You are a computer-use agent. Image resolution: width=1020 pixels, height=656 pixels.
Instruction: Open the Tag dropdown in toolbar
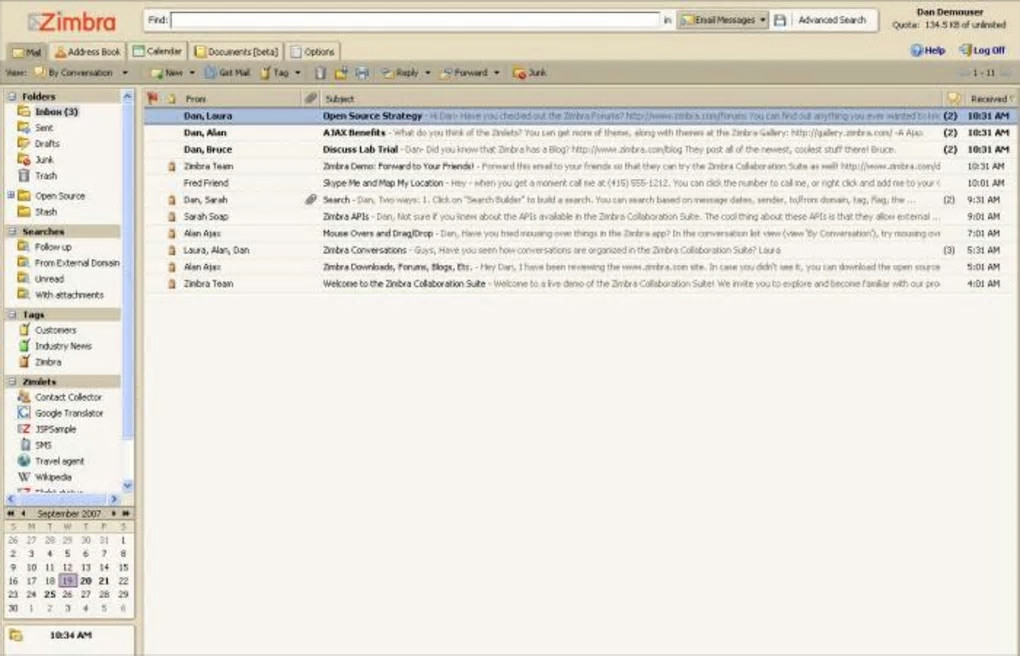pyautogui.click(x=298, y=73)
